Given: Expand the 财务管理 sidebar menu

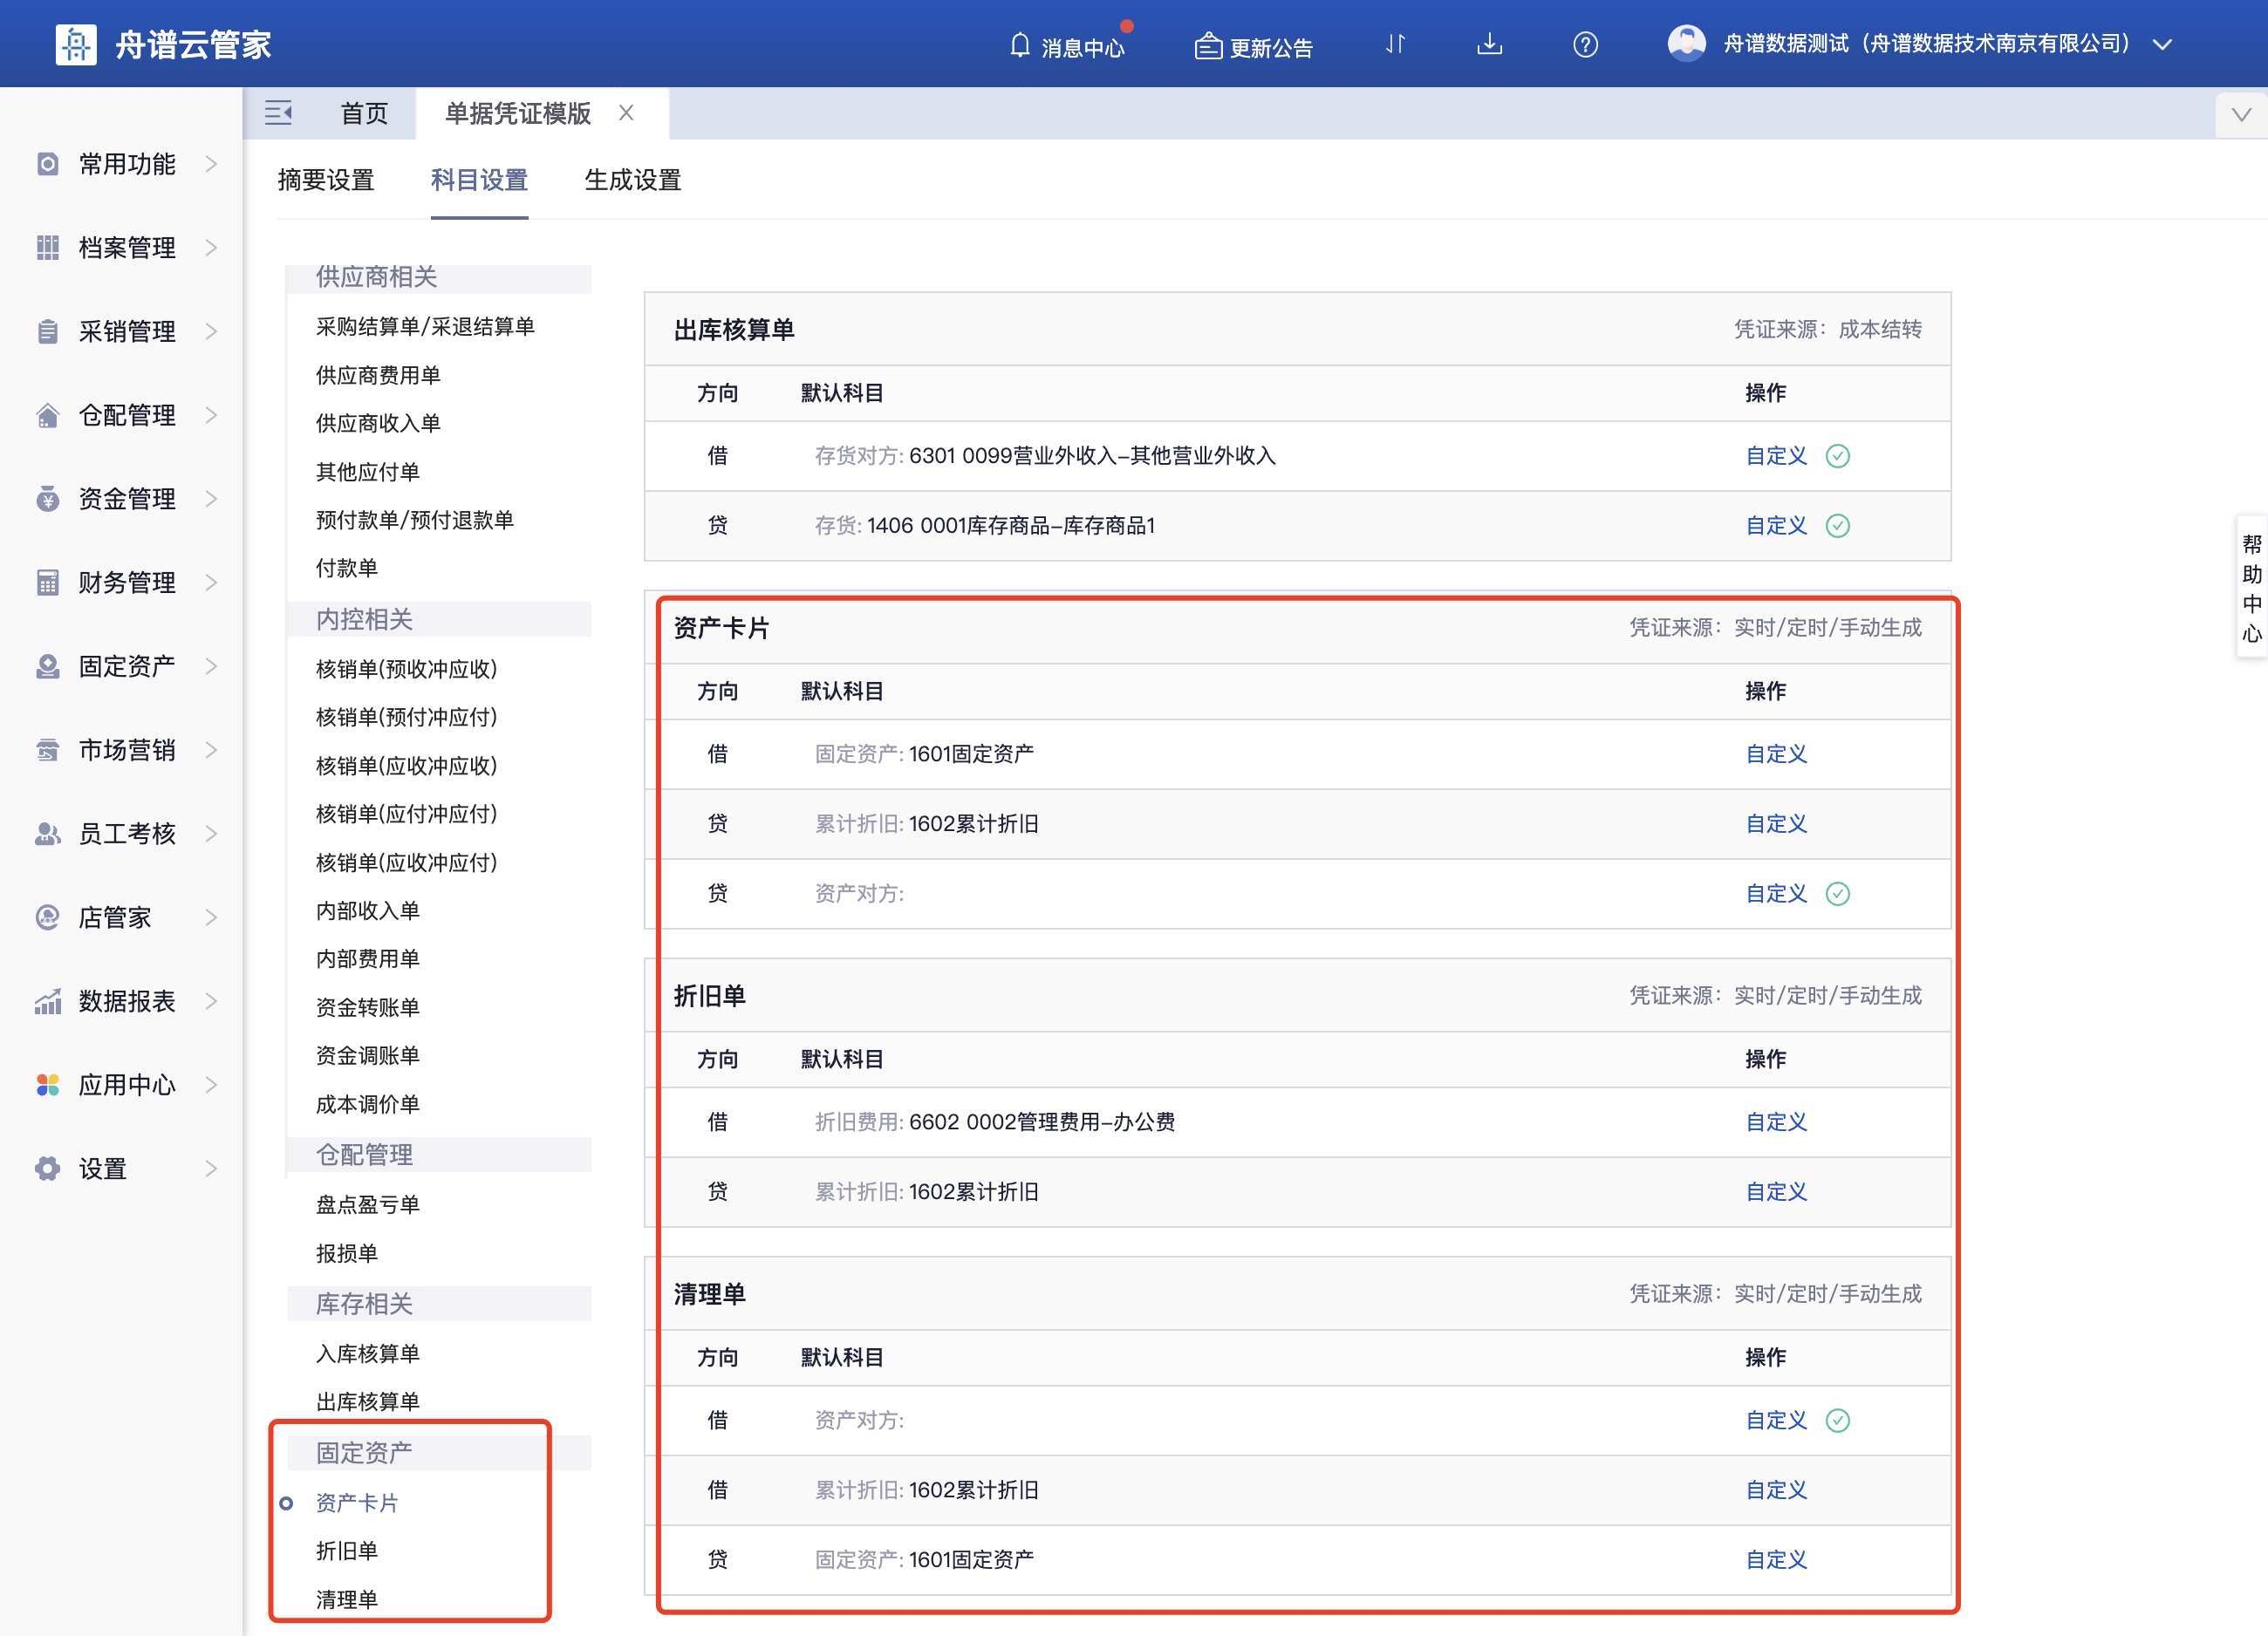Looking at the screenshot, I should (x=127, y=582).
